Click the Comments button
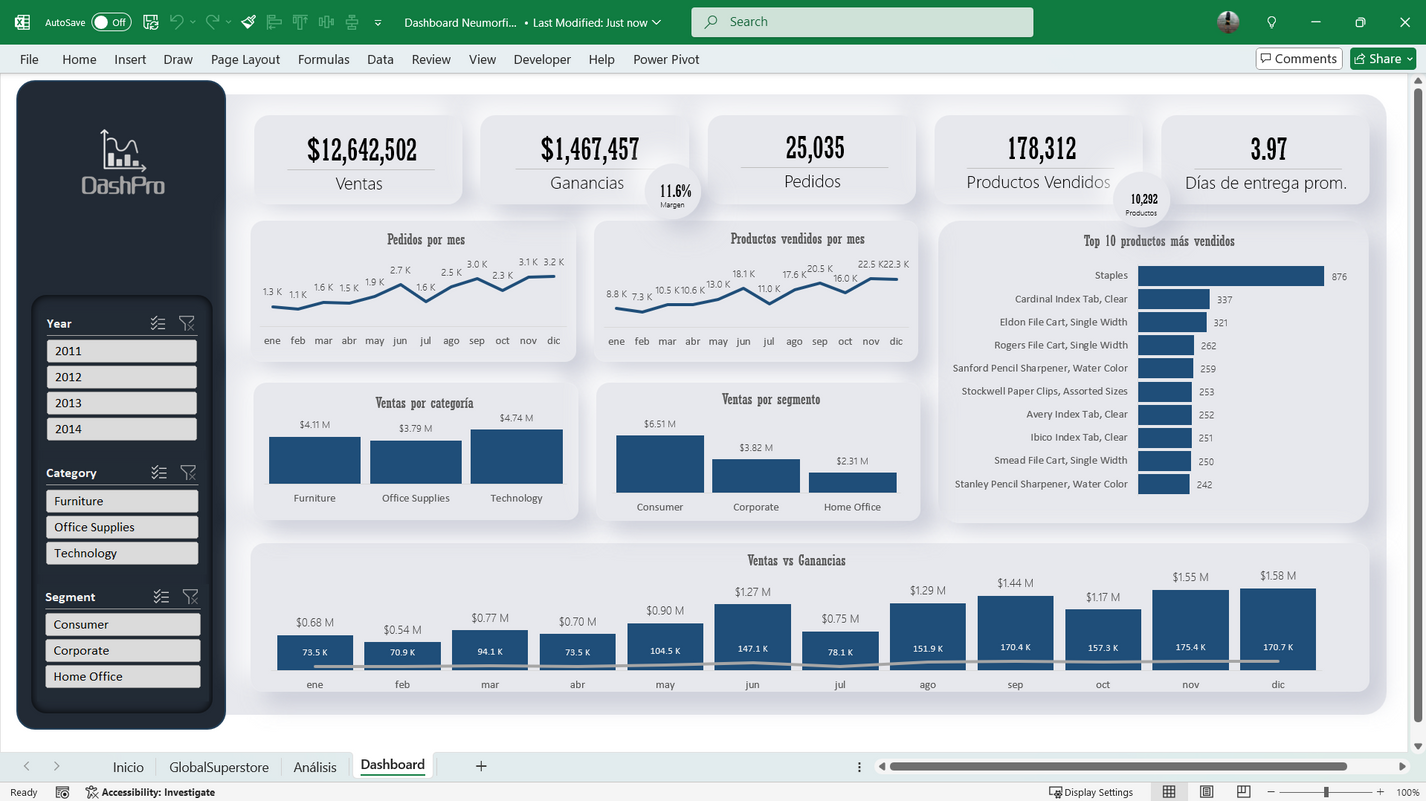The width and height of the screenshot is (1426, 801). click(x=1298, y=58)
